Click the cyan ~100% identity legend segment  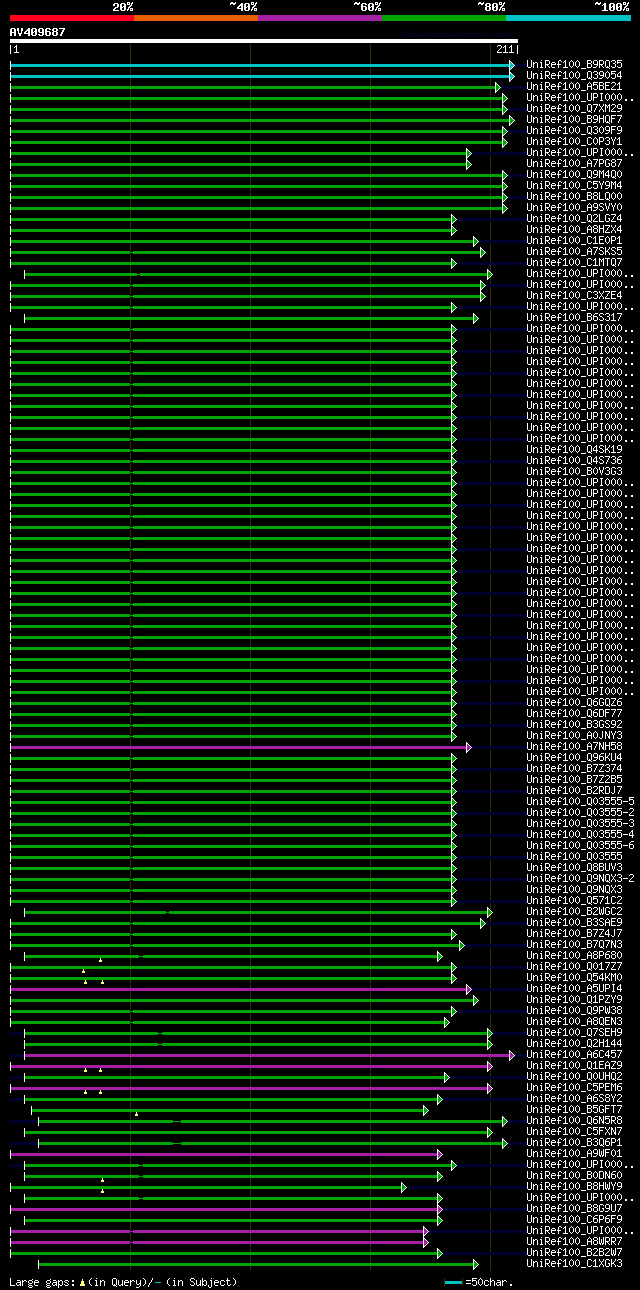click(567, 17)
